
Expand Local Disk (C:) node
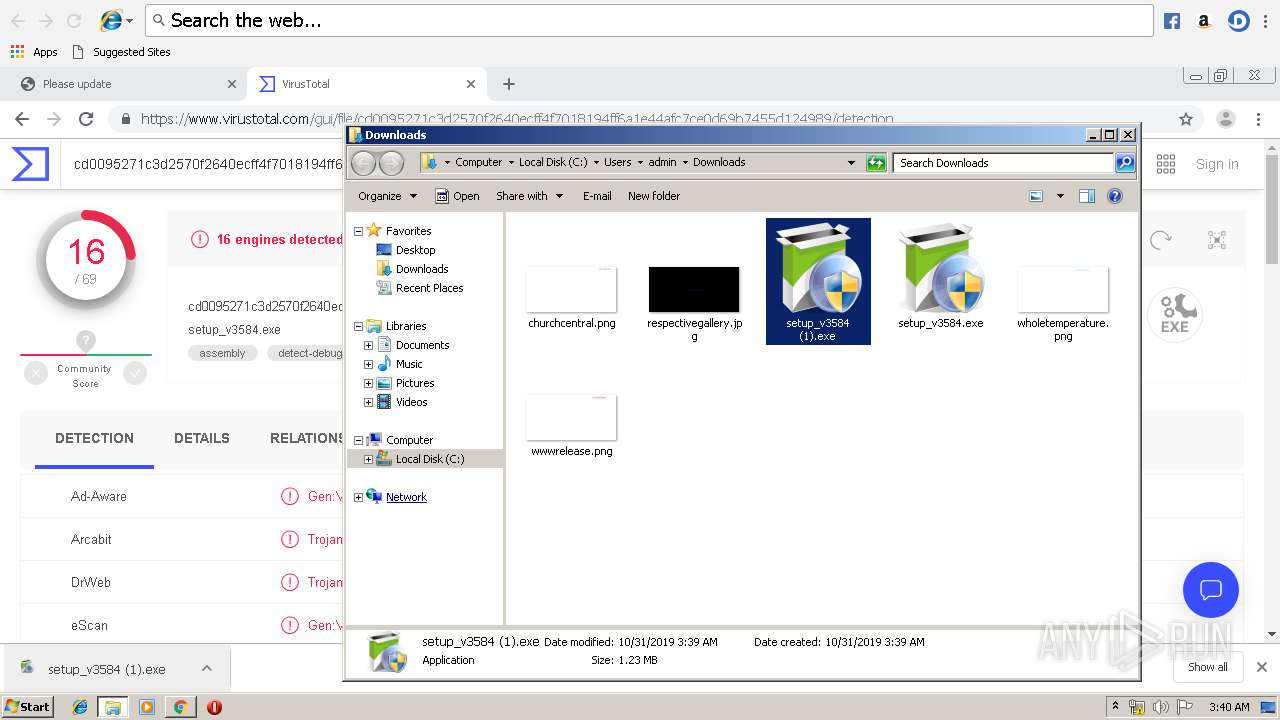coord(368,459)
